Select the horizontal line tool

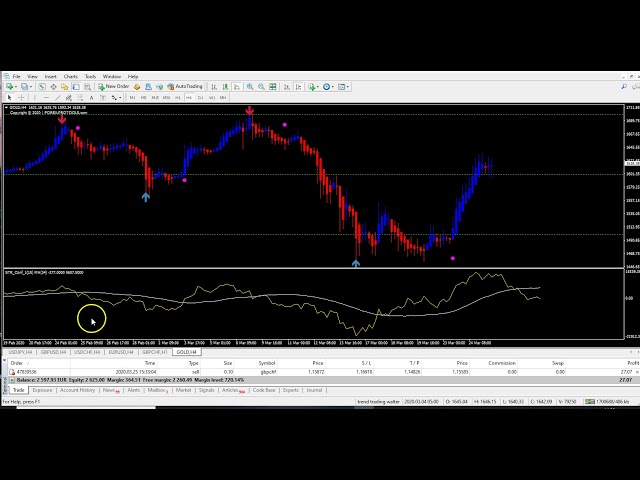coord(46,98)
